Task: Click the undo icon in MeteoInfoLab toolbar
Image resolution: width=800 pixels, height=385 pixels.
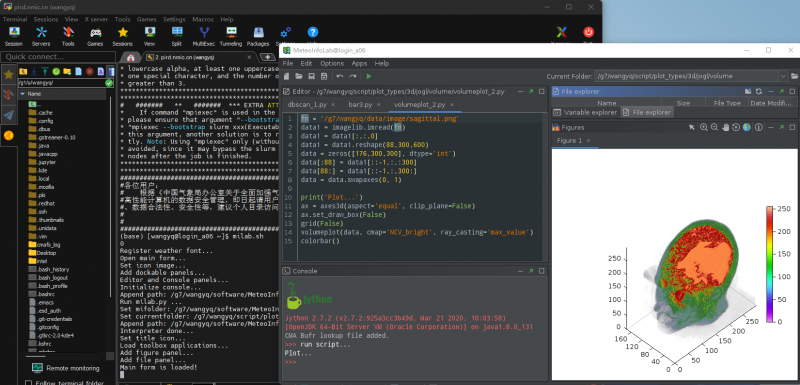Action: tap(339, 76)
